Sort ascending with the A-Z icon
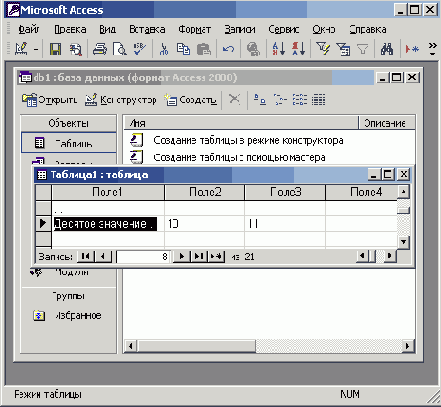The image size is (441, 407). tap(279, 49)
